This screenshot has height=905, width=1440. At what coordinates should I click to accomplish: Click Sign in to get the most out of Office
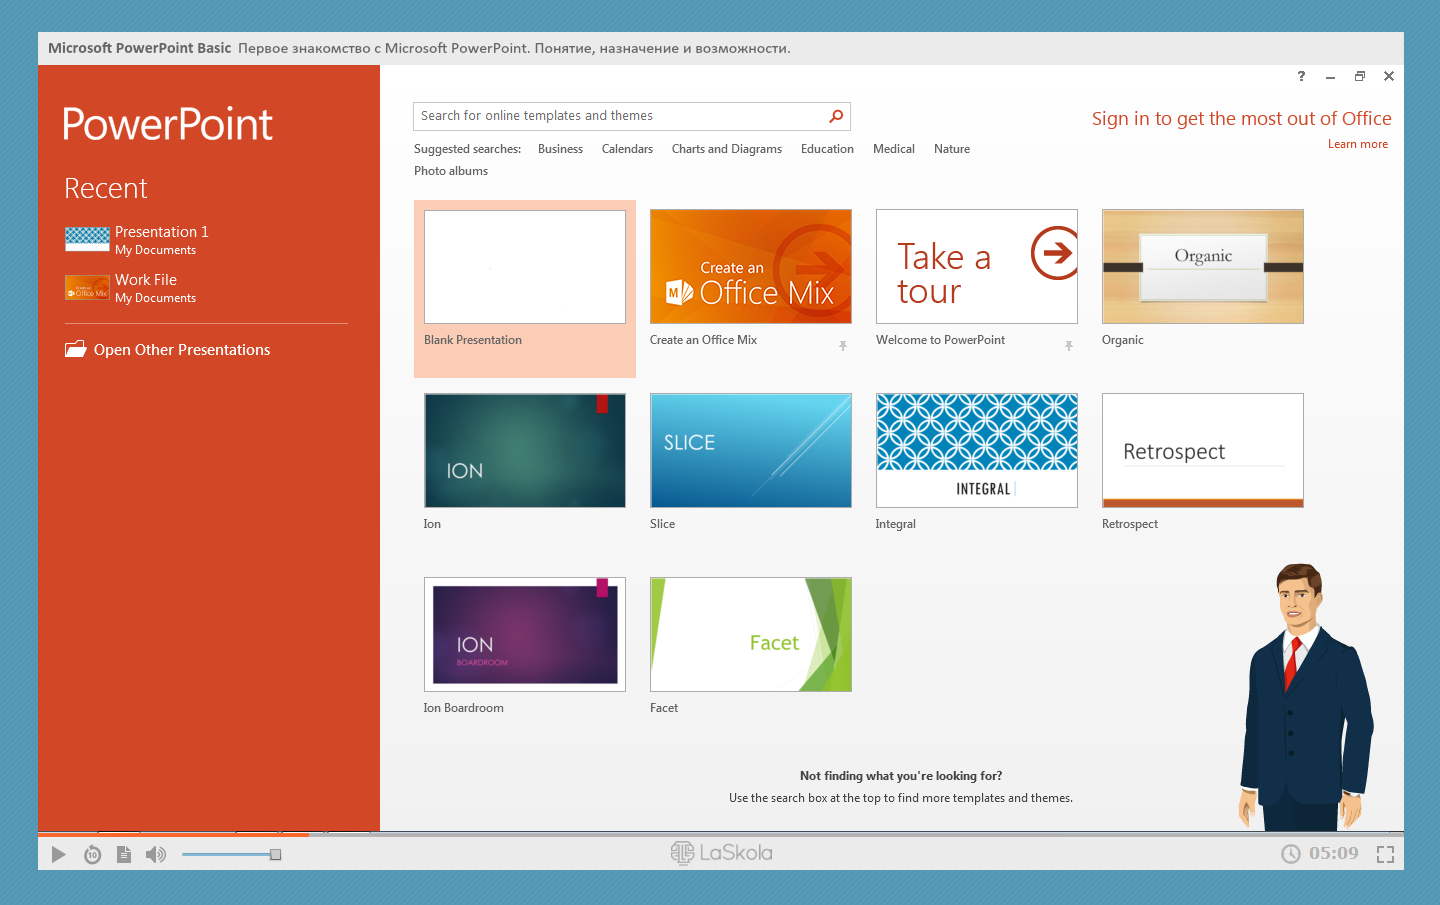[x=1241, y=119]
